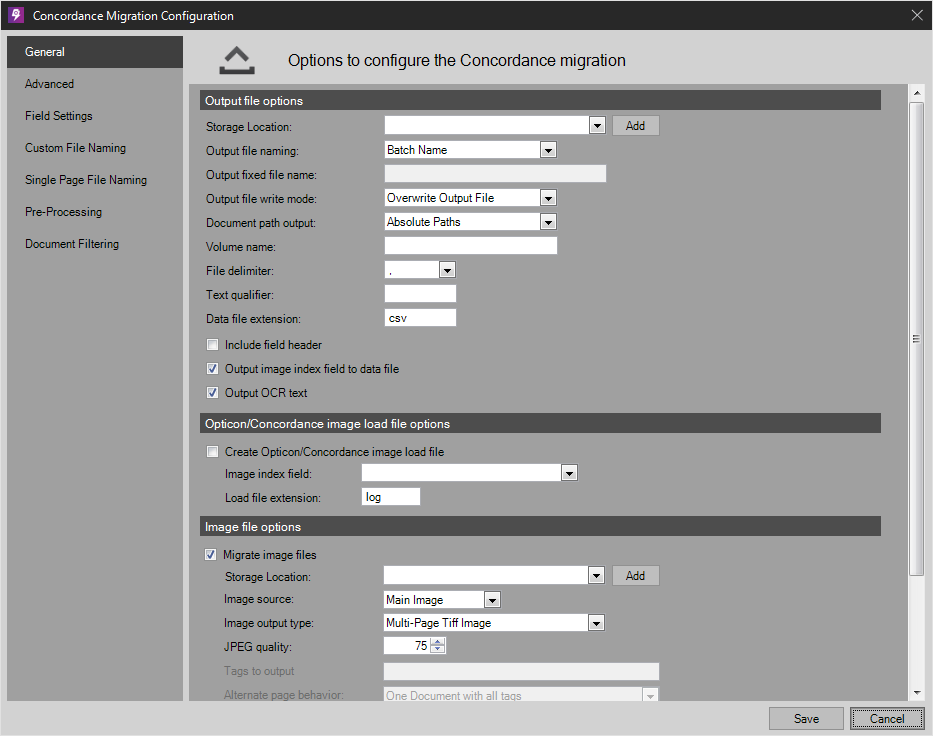This screenshot has width=933, height=736.
Task: Click the JPEG quality value field
Action: tap(408, 646)
